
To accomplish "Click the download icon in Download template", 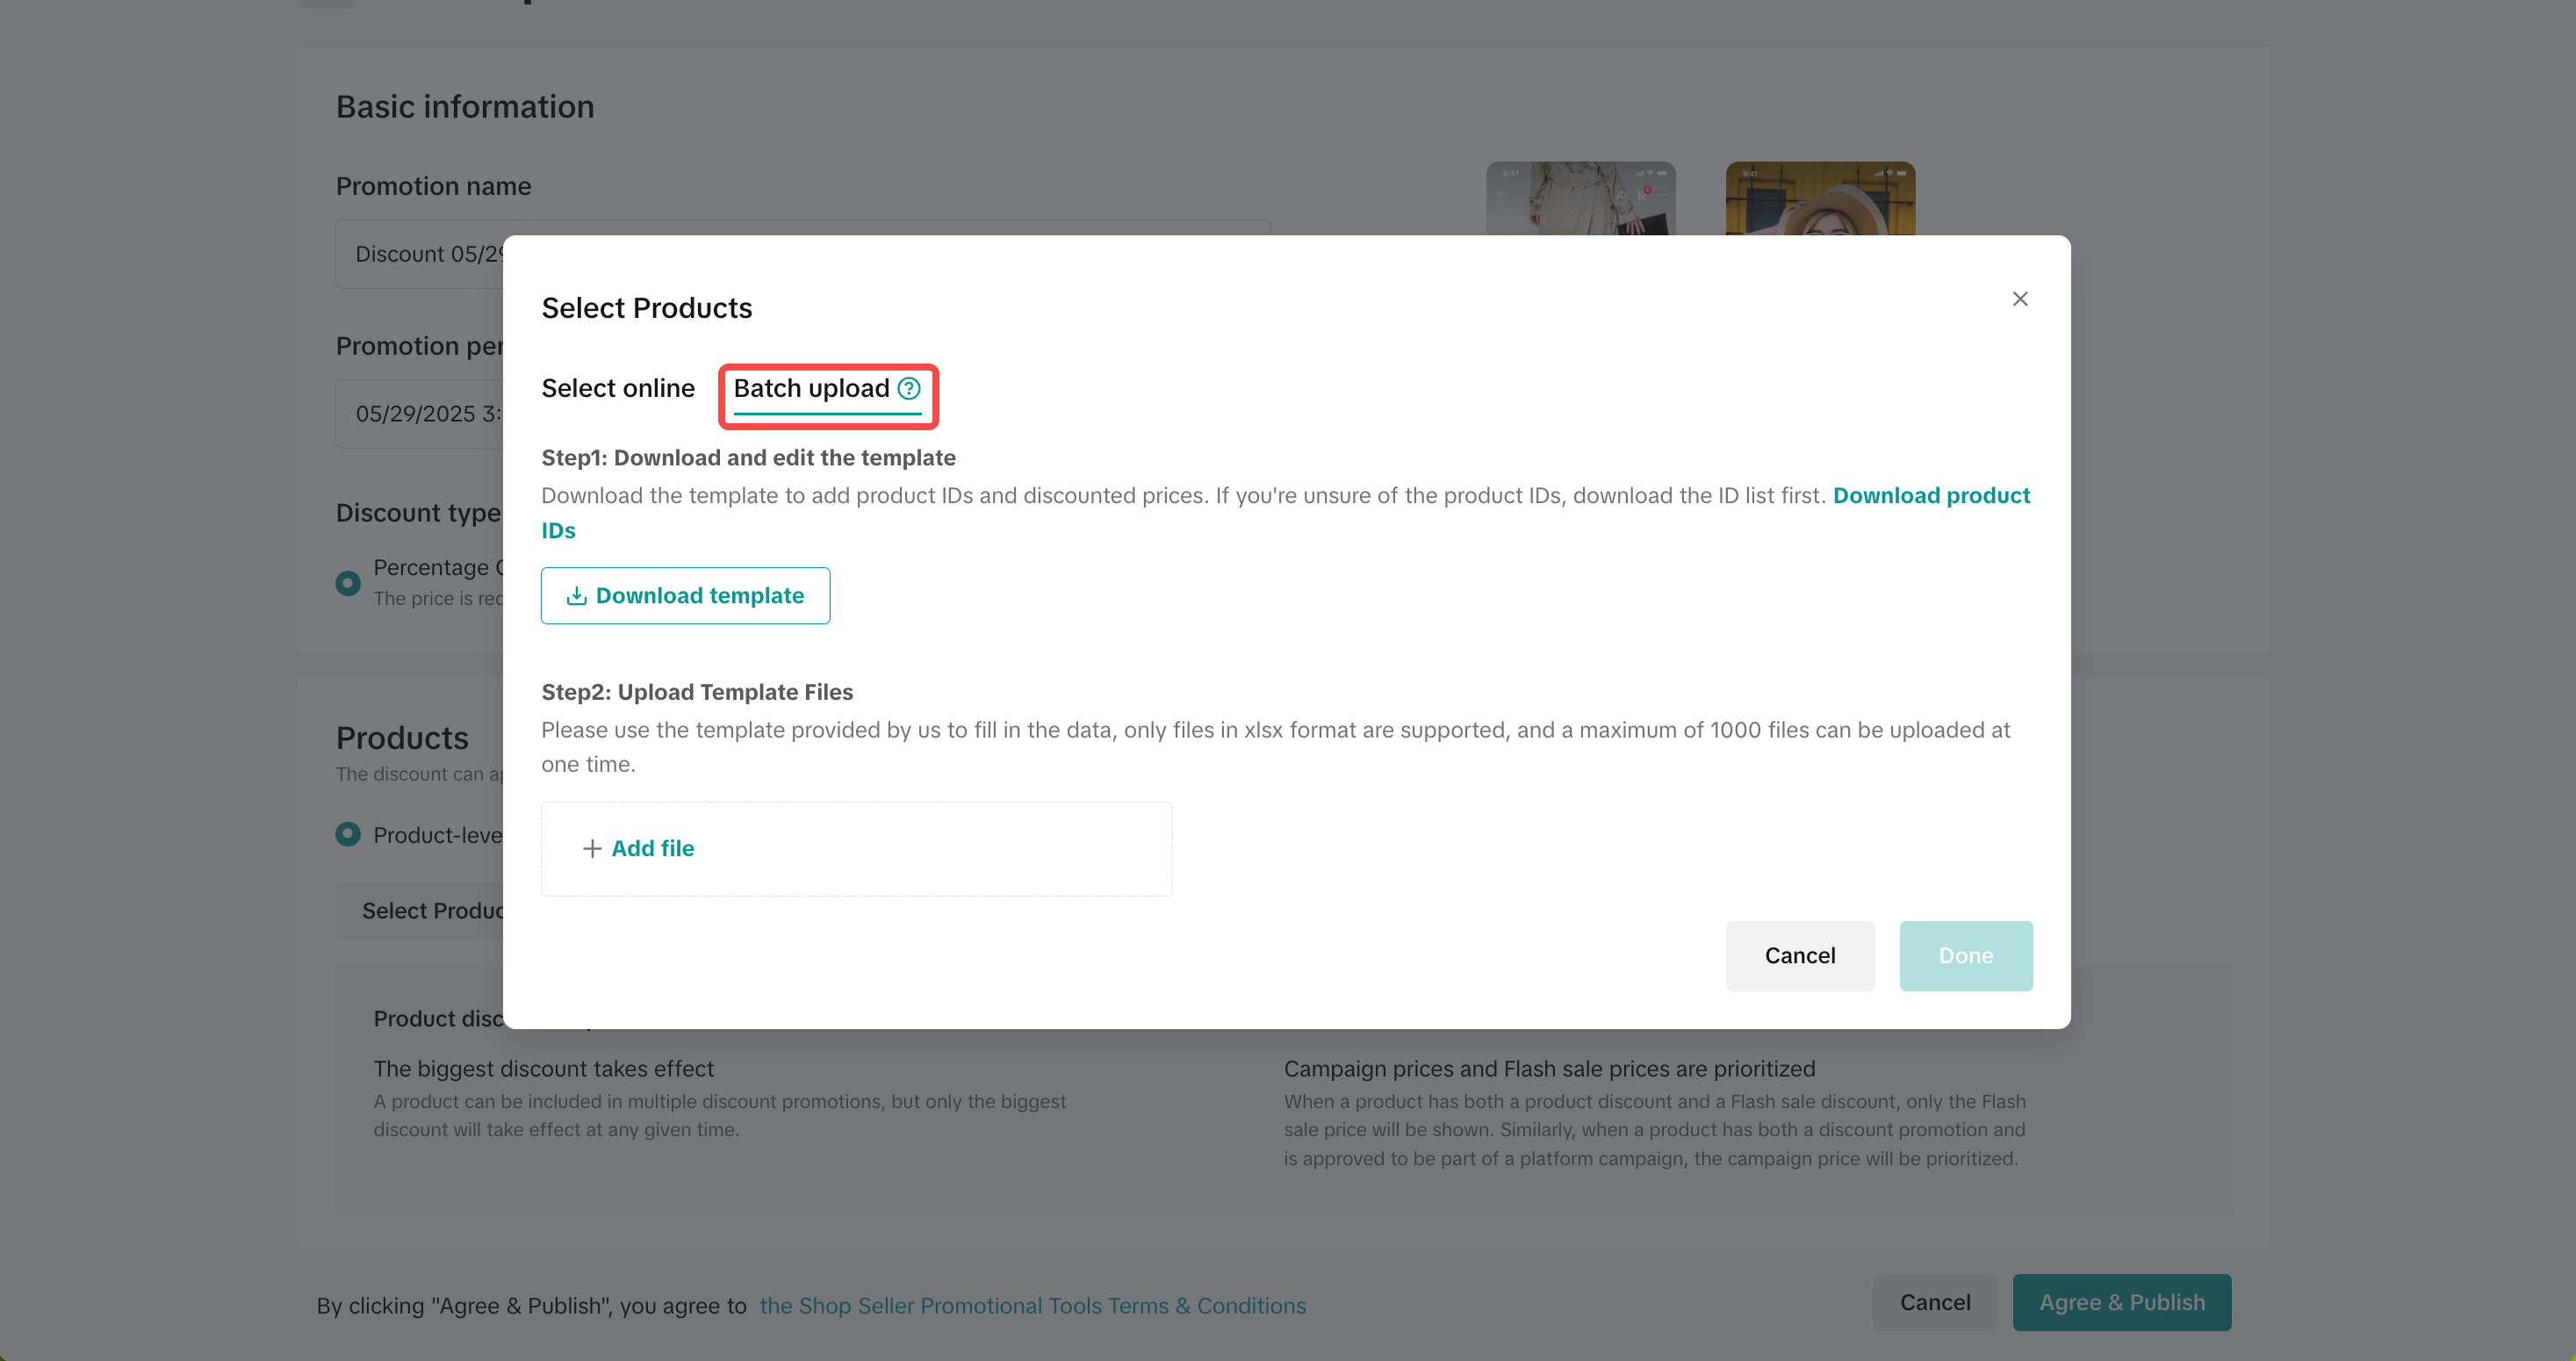I will [576, 596].
